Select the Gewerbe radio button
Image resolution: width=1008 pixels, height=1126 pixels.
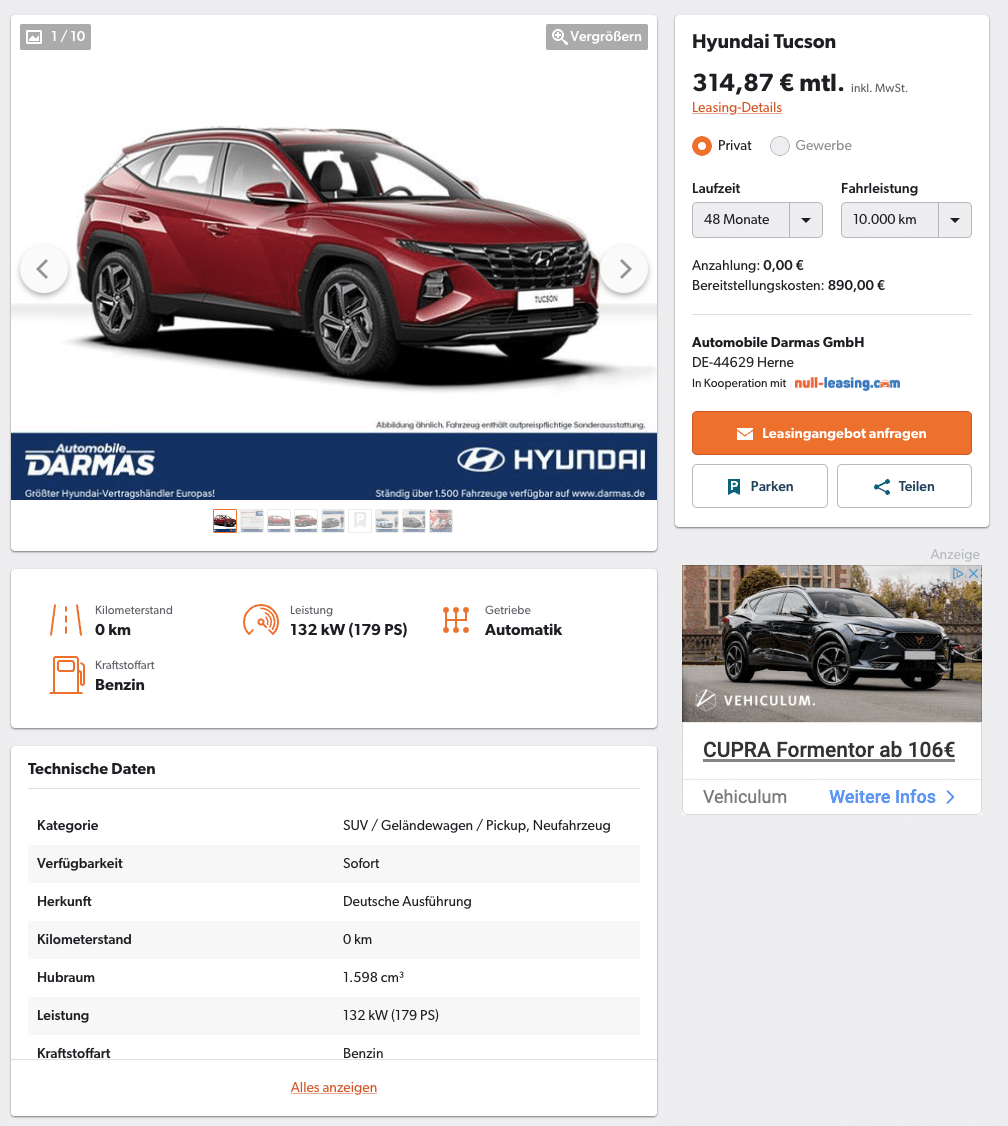tap(780, 146)
